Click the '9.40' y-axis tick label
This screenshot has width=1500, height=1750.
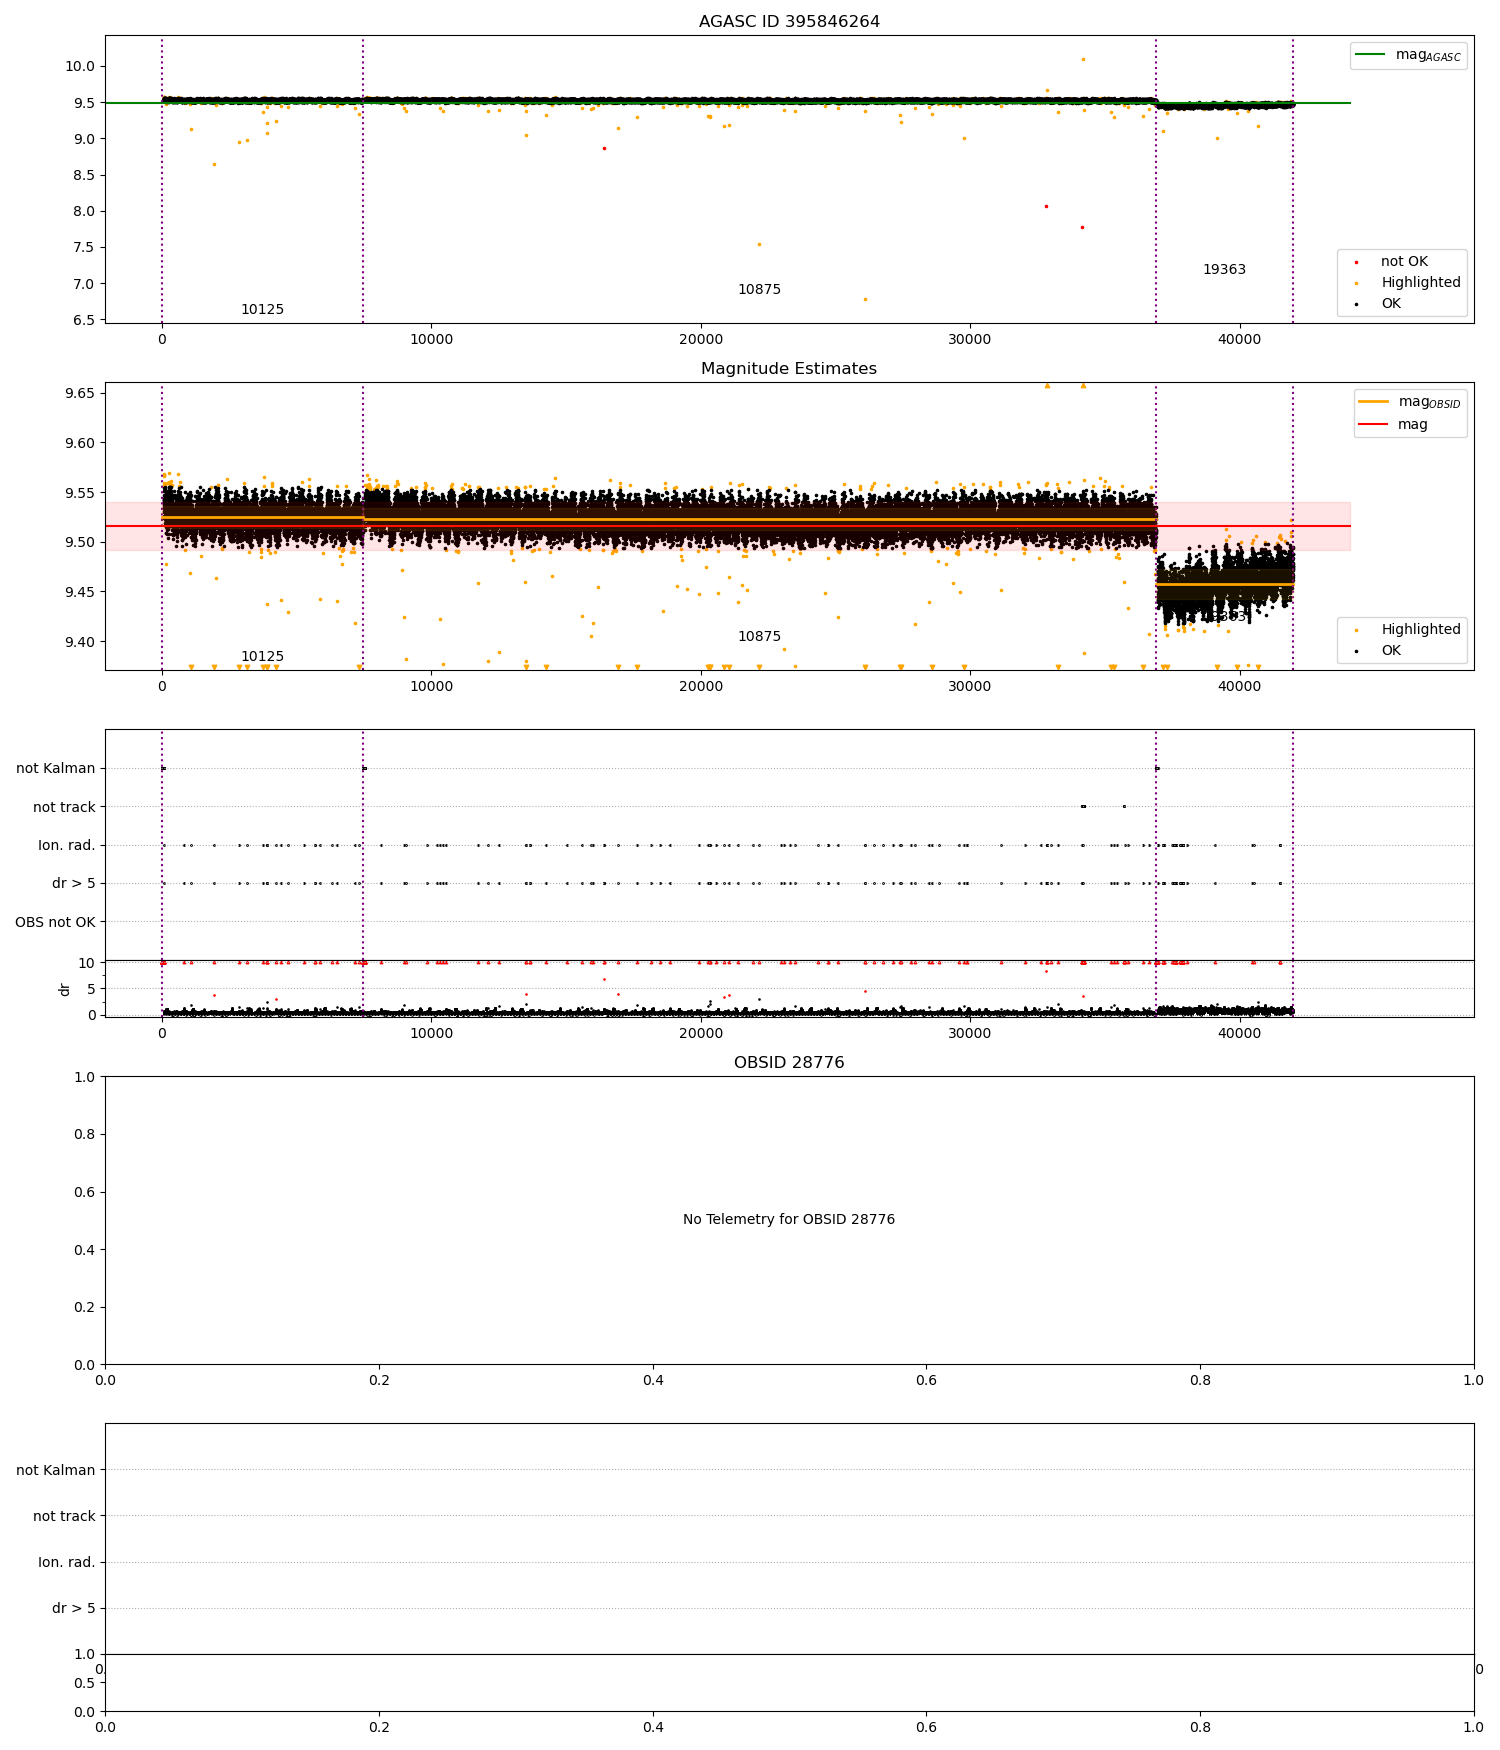[x=83, y=642]
